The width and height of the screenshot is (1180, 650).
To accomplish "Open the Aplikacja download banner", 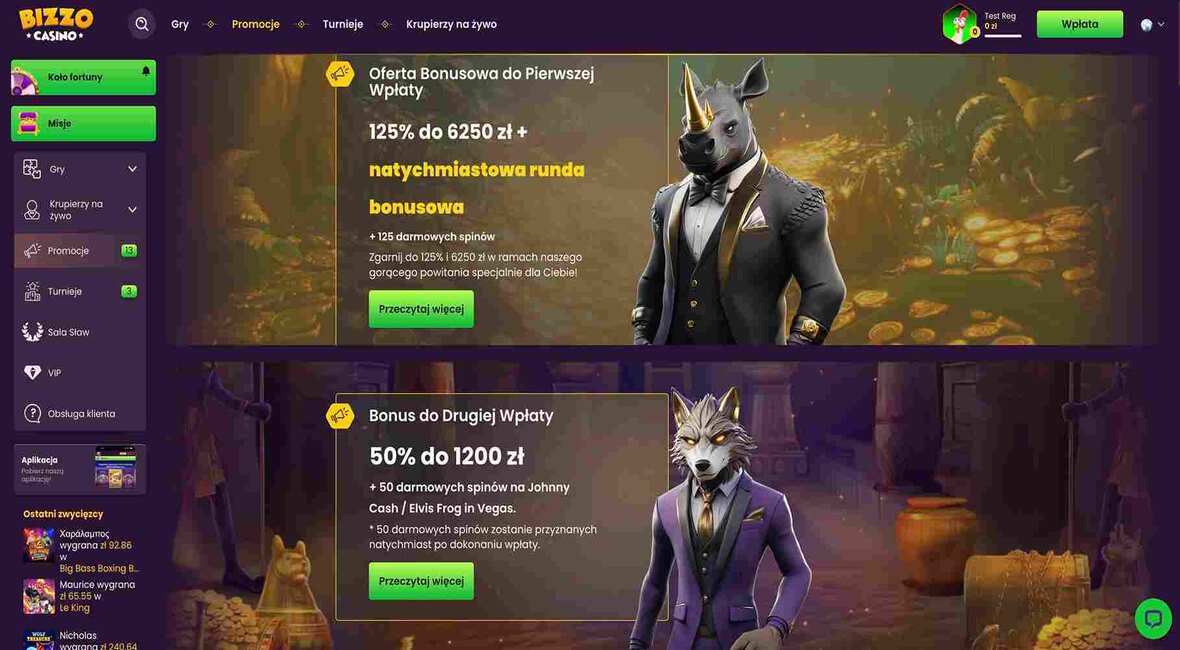I will tap(80, 469).
